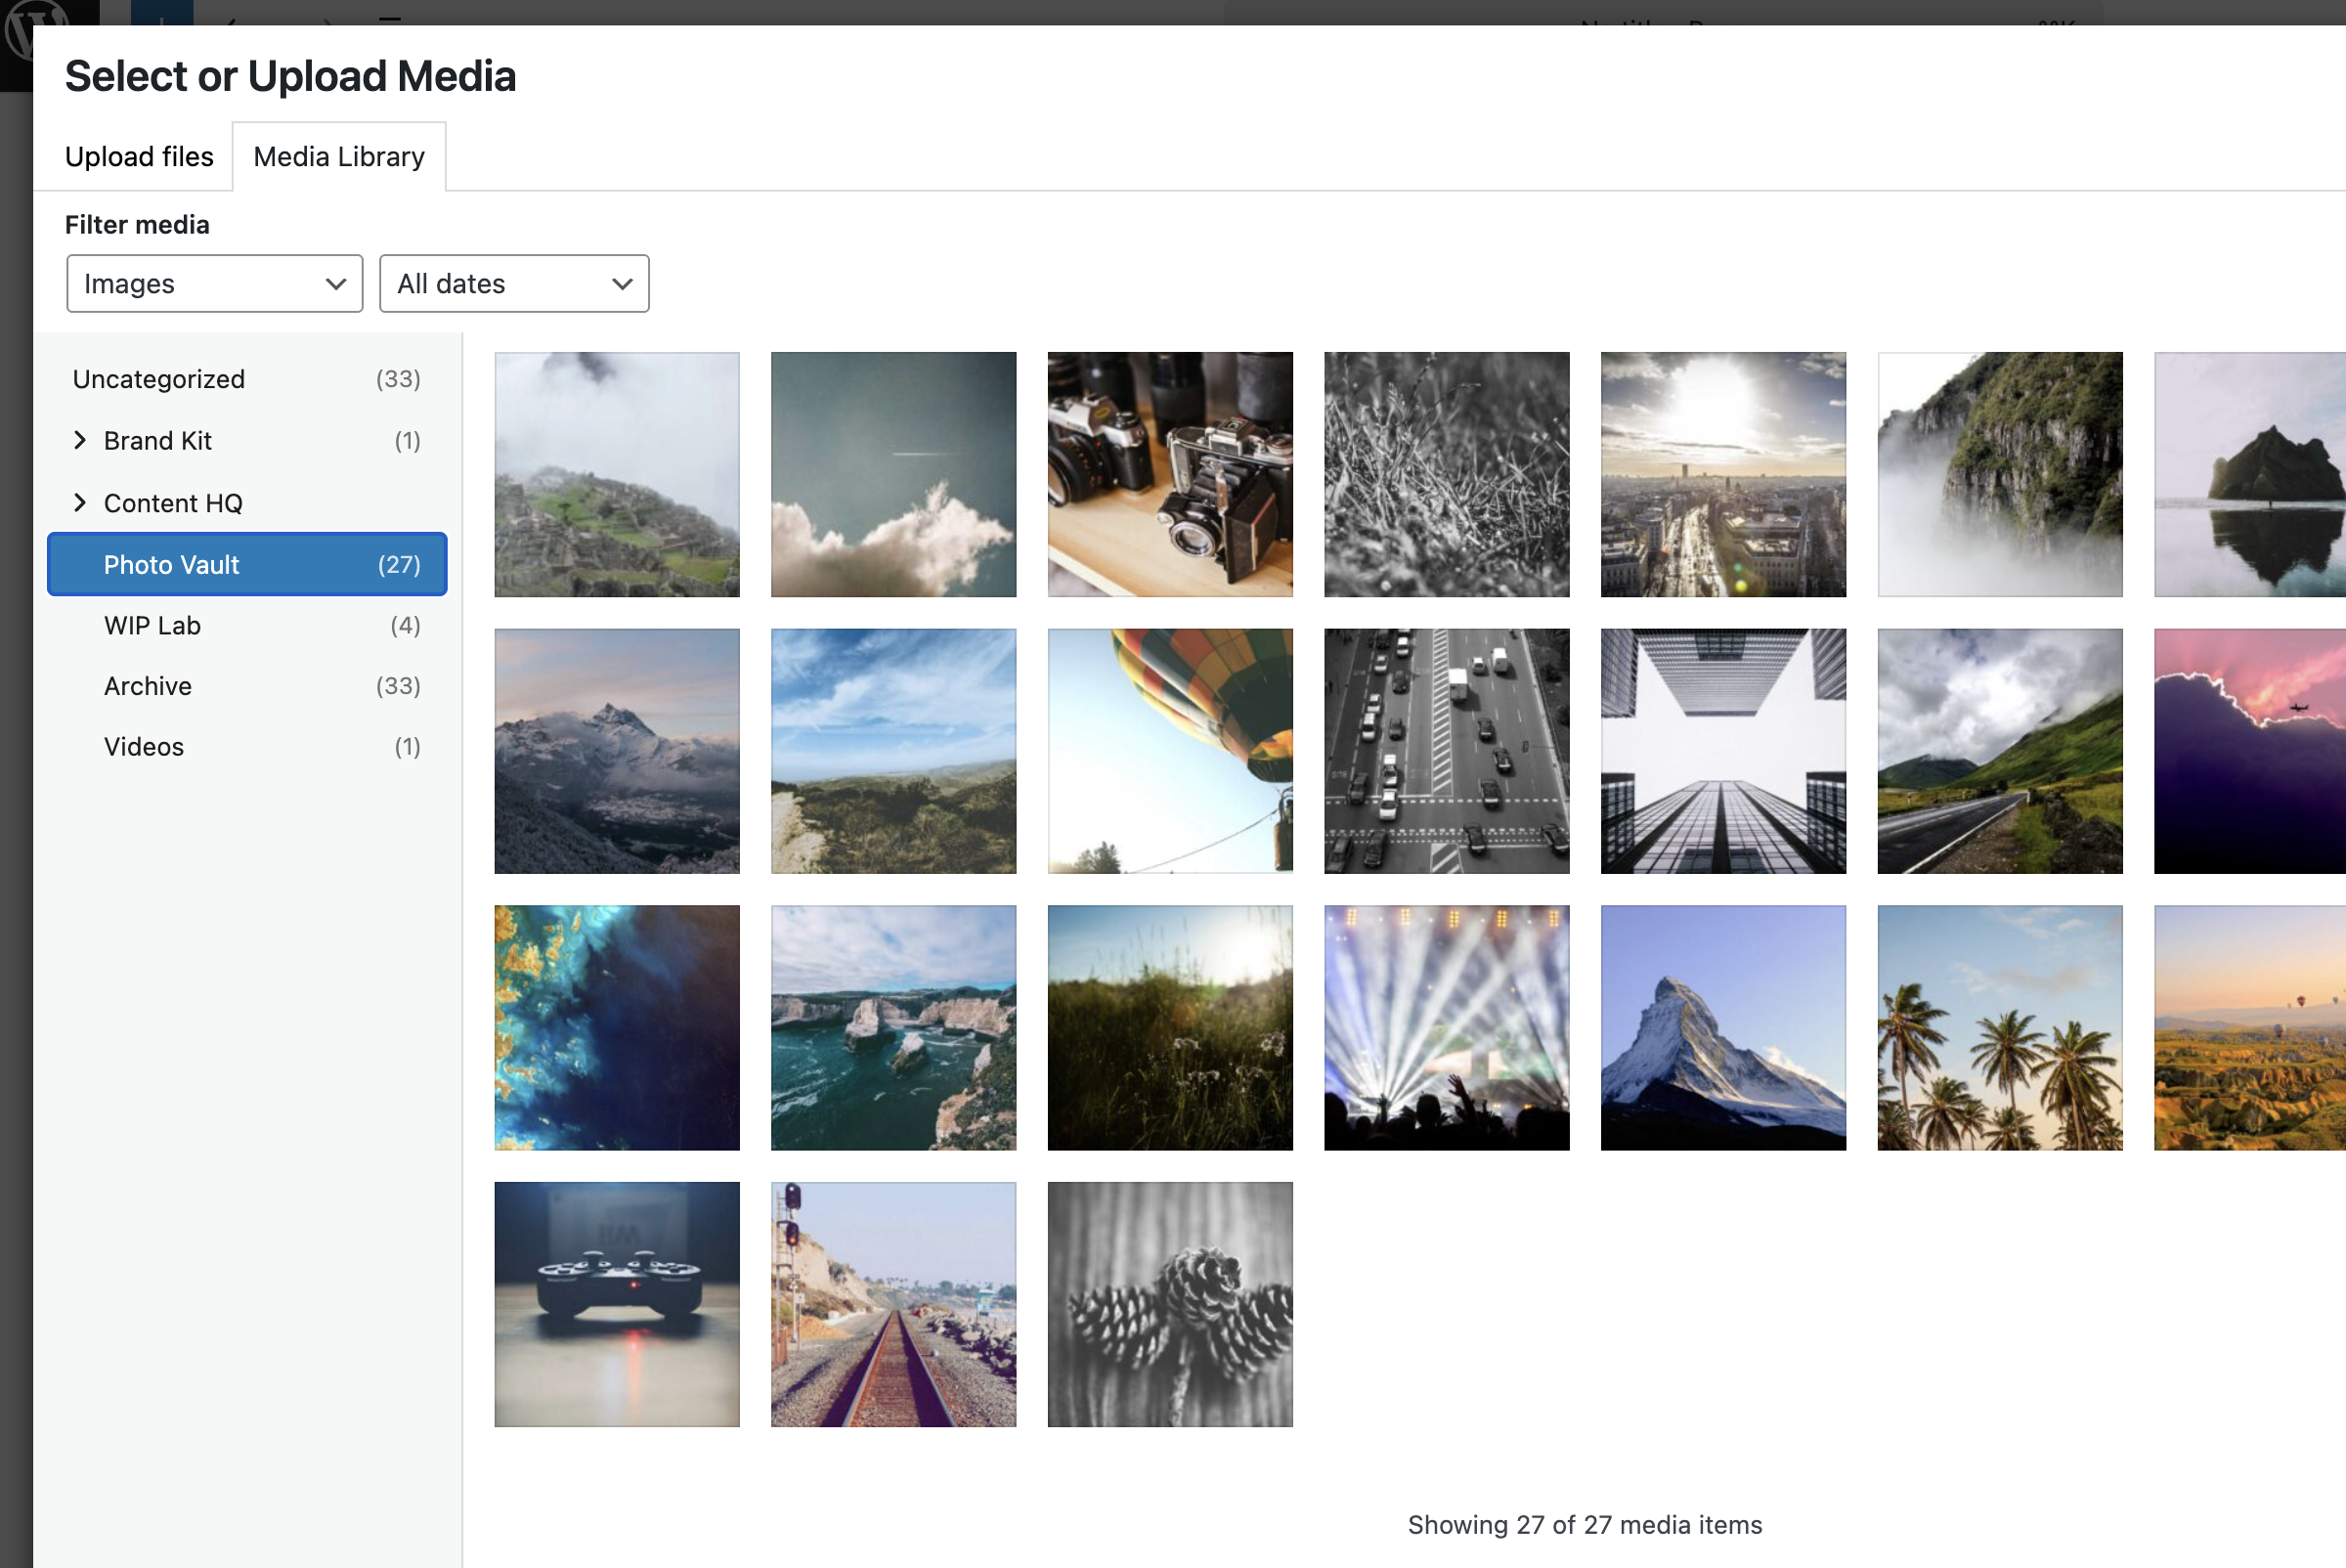Image resolution: width=2346 pixels, height=1568 pixels.
Task: Expand the Content HQ folder chevron
Action: click(80, 503)
